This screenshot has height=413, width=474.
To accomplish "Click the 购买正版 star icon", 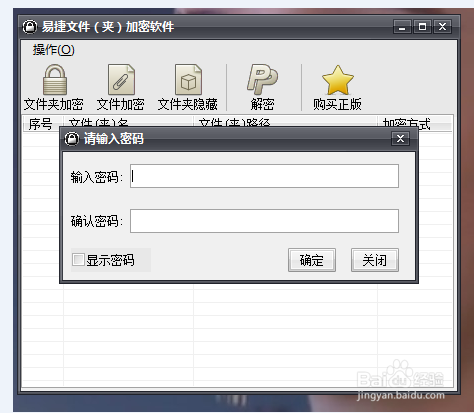I will [338, 80].
